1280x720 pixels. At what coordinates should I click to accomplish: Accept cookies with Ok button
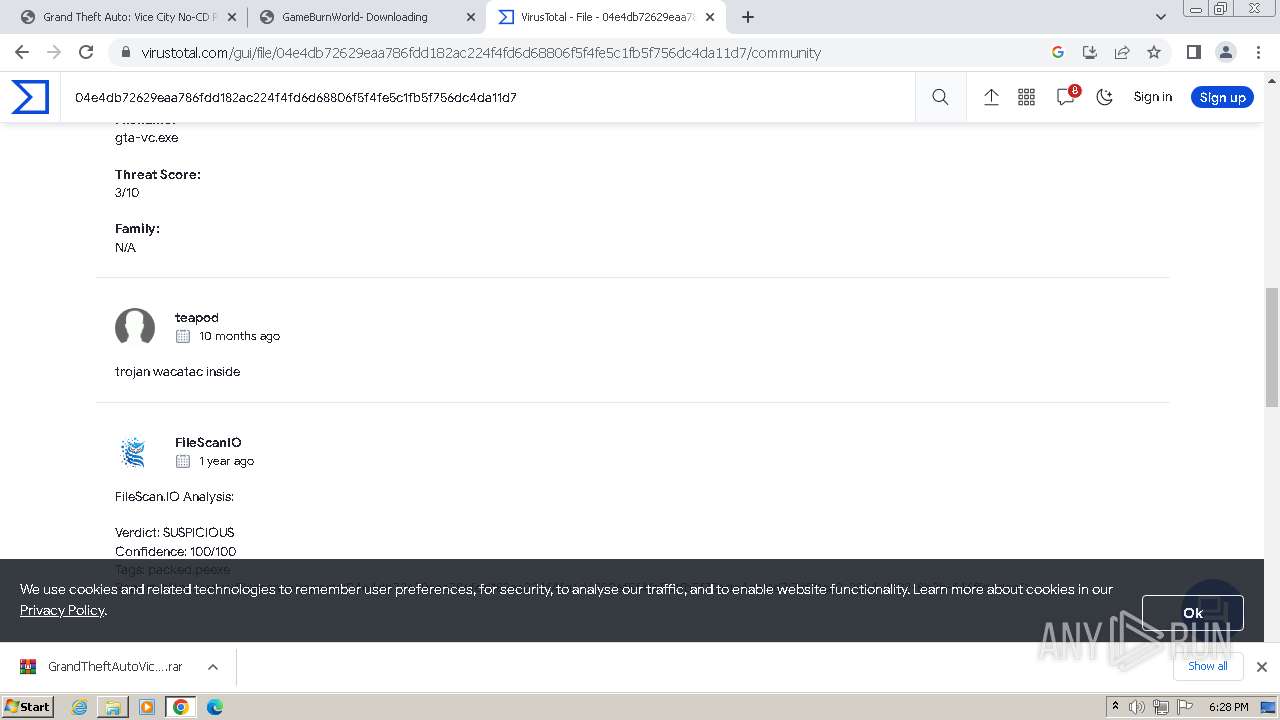click(1192, 613)
